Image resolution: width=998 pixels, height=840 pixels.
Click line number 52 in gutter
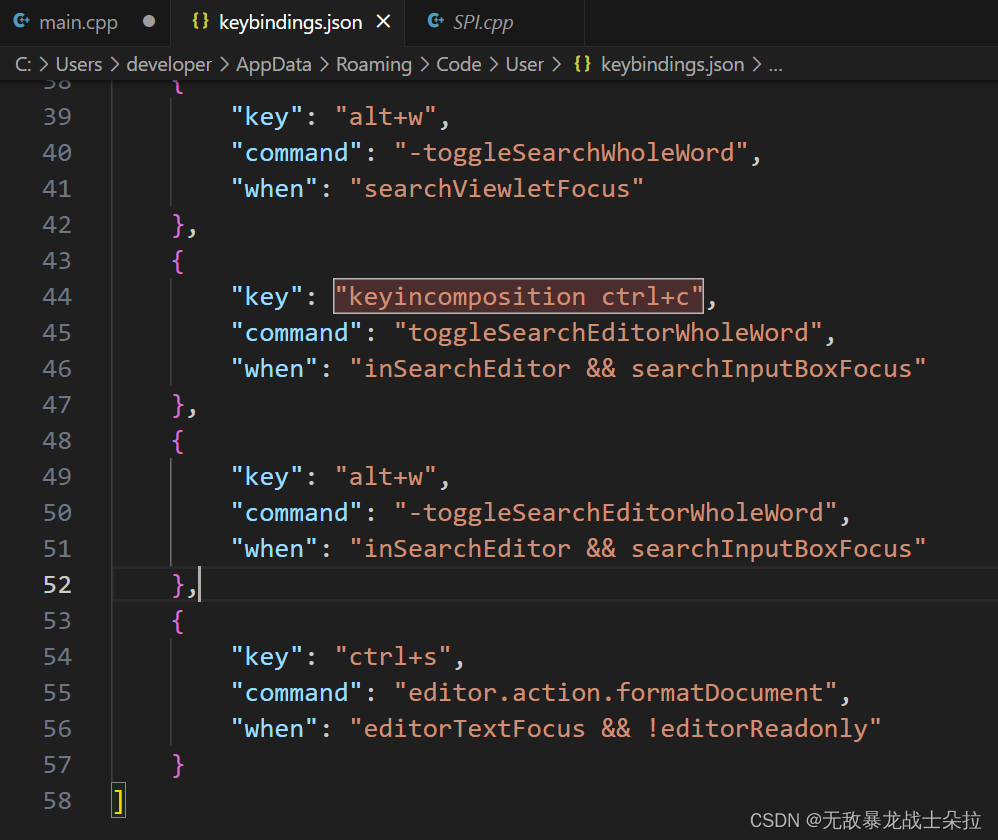click(57, 585)
